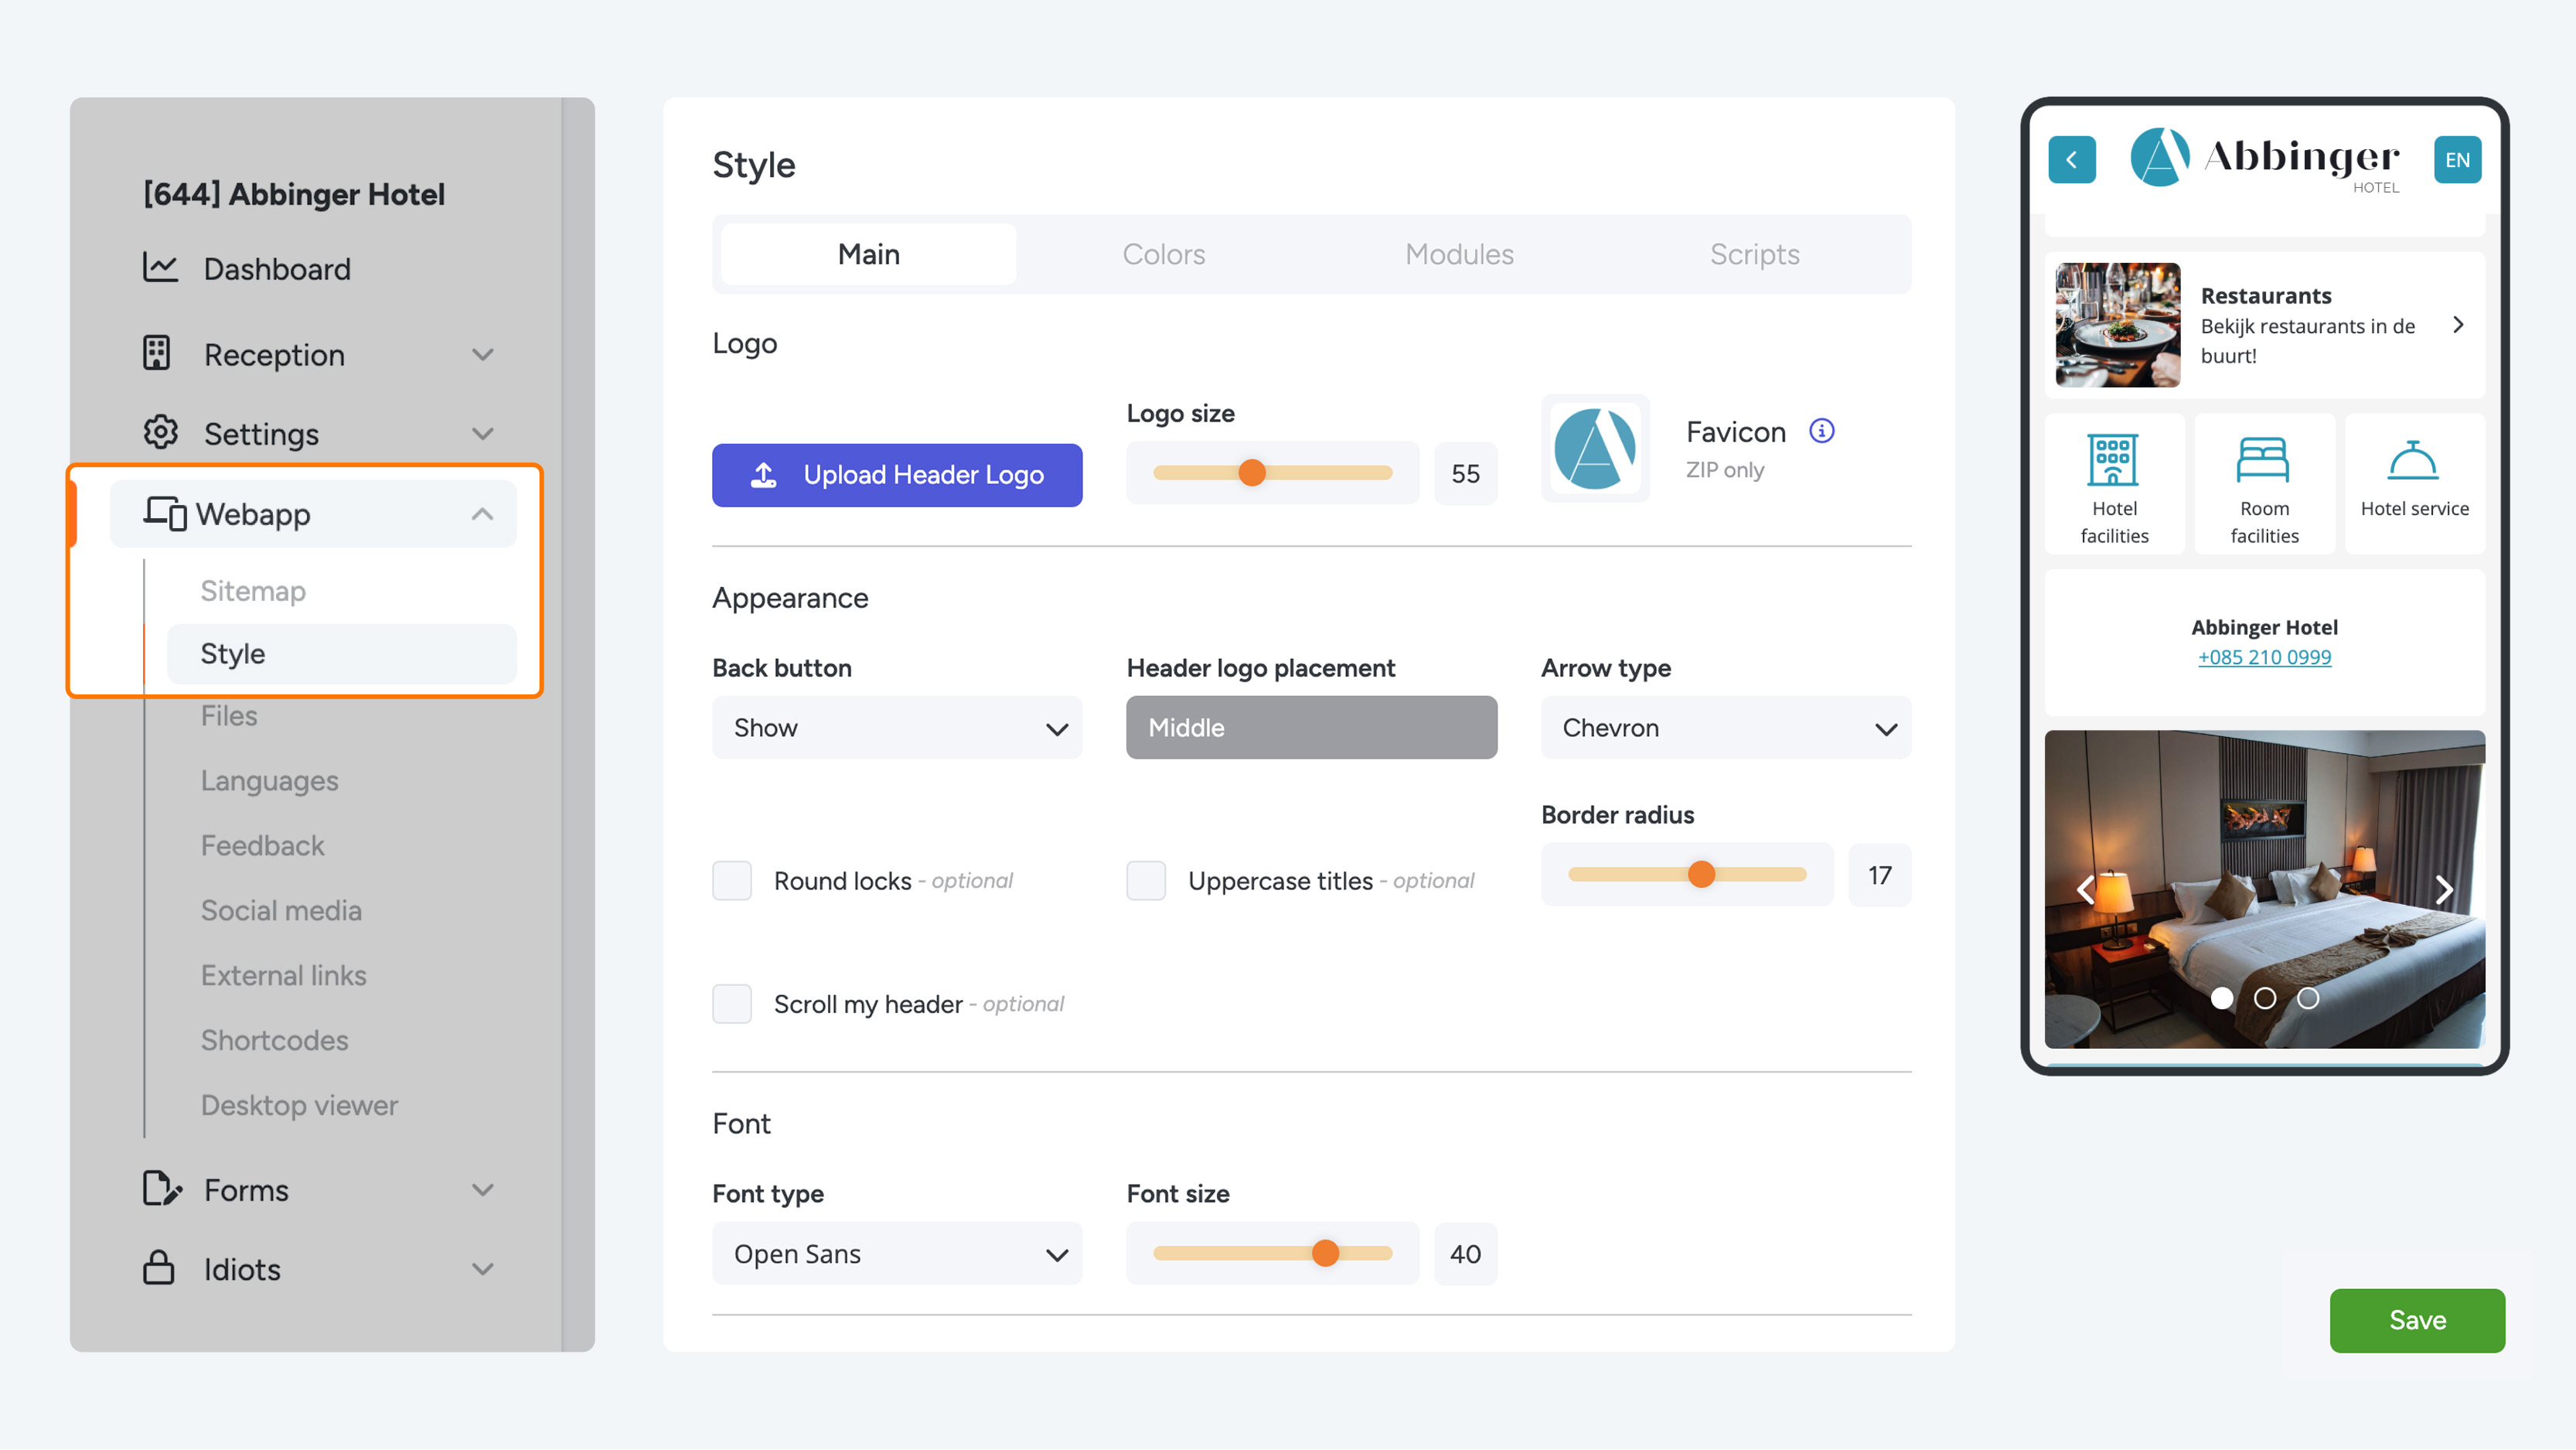Click the Reception building icon
The image size is (2576, 1450).
[157, 353]
